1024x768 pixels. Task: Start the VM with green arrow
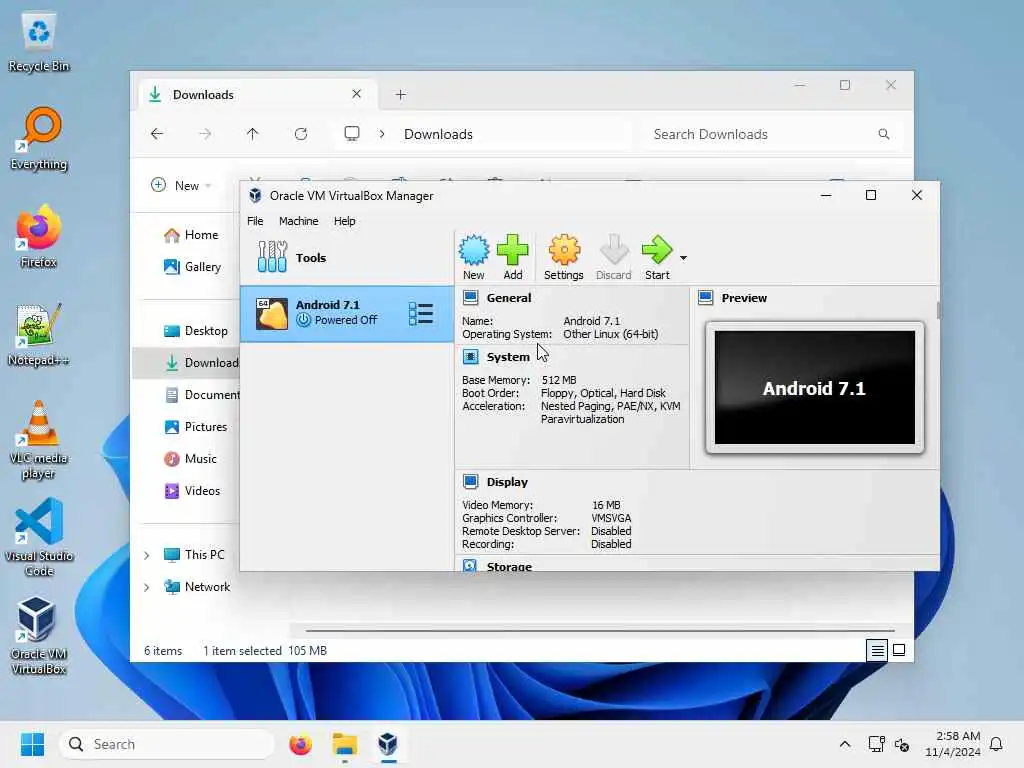coord(657,257)
